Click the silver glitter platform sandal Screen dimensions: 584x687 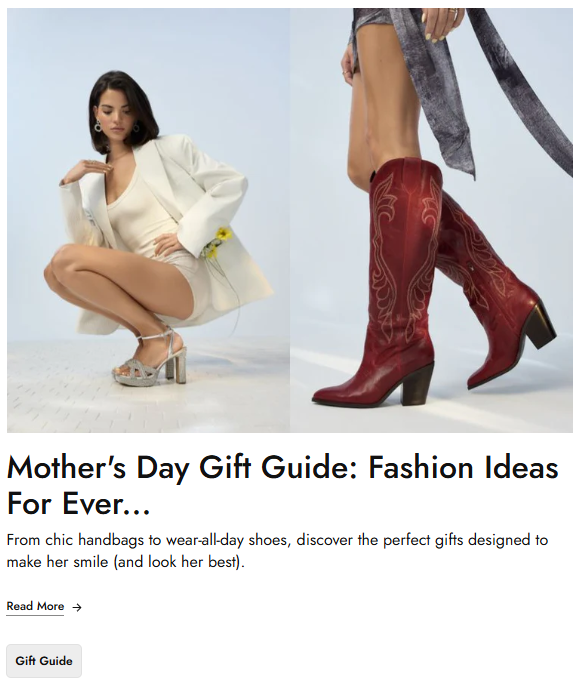pos(150,362)
